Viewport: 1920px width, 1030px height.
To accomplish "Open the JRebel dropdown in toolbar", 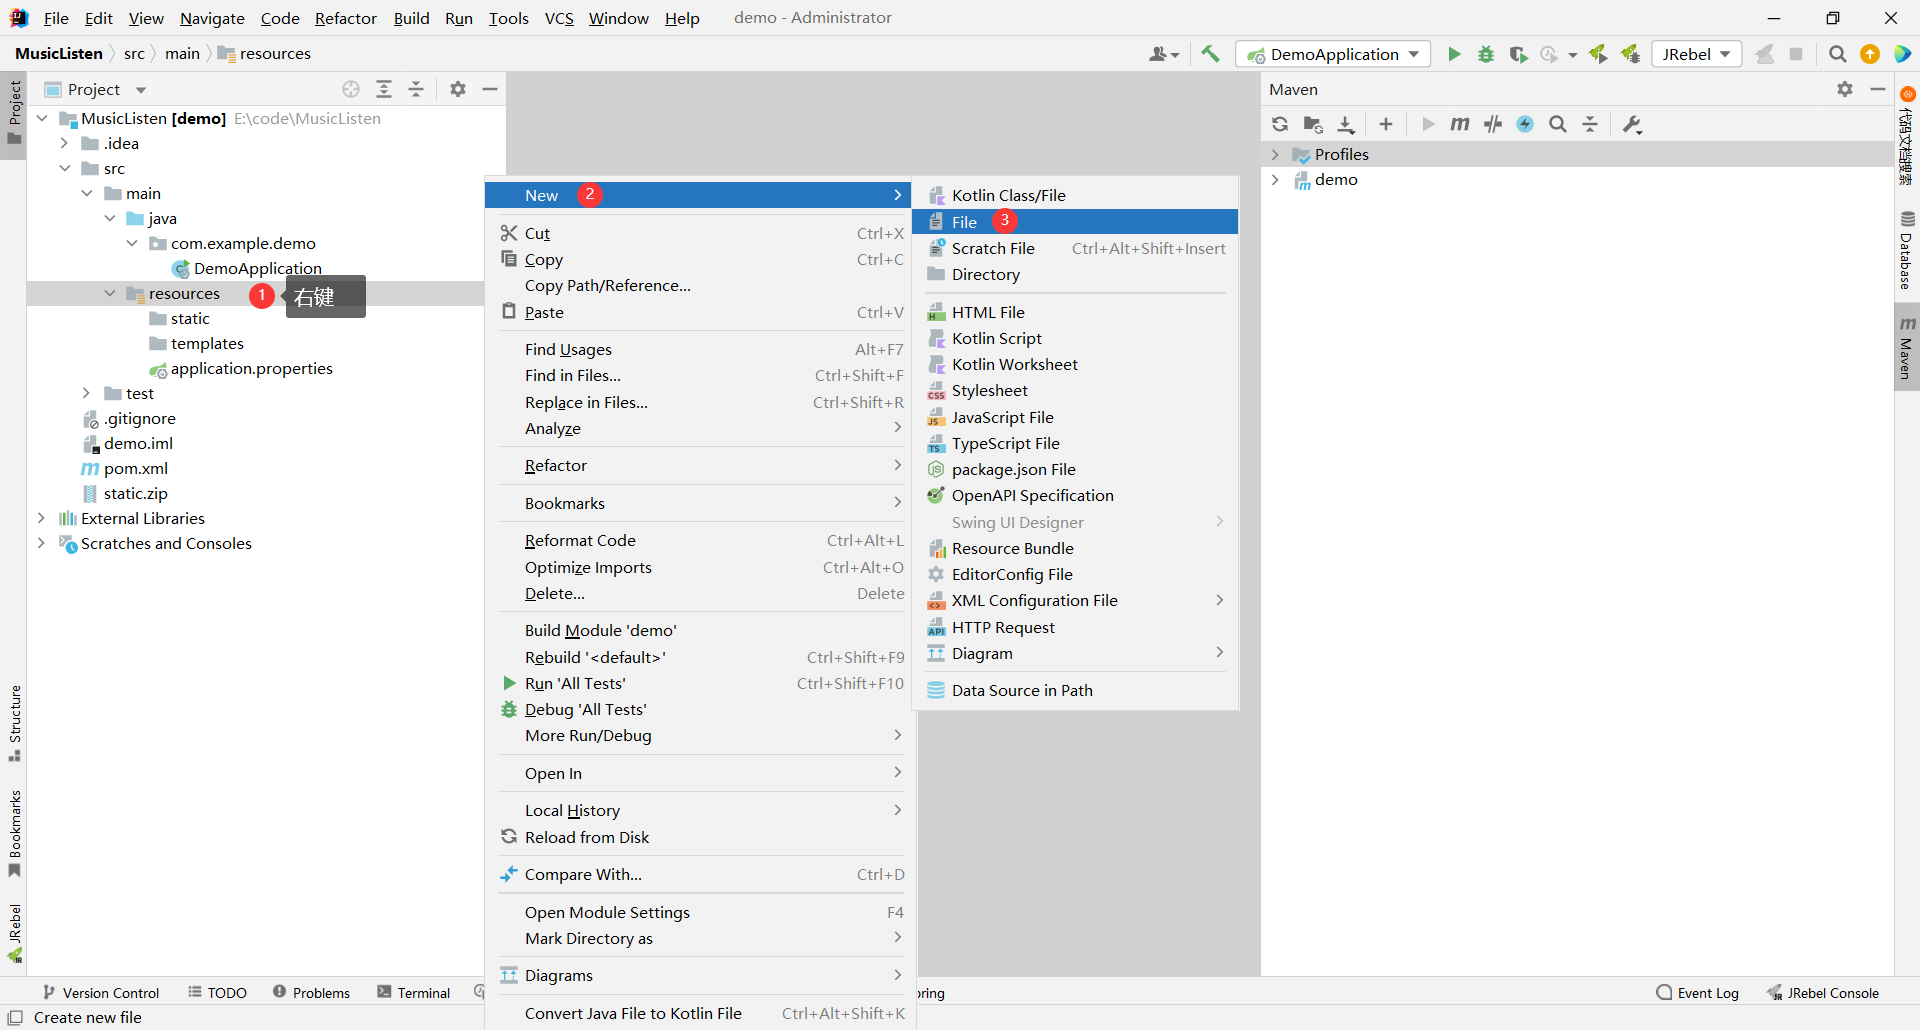I will pyautogui.click(x=1696, y=54).
